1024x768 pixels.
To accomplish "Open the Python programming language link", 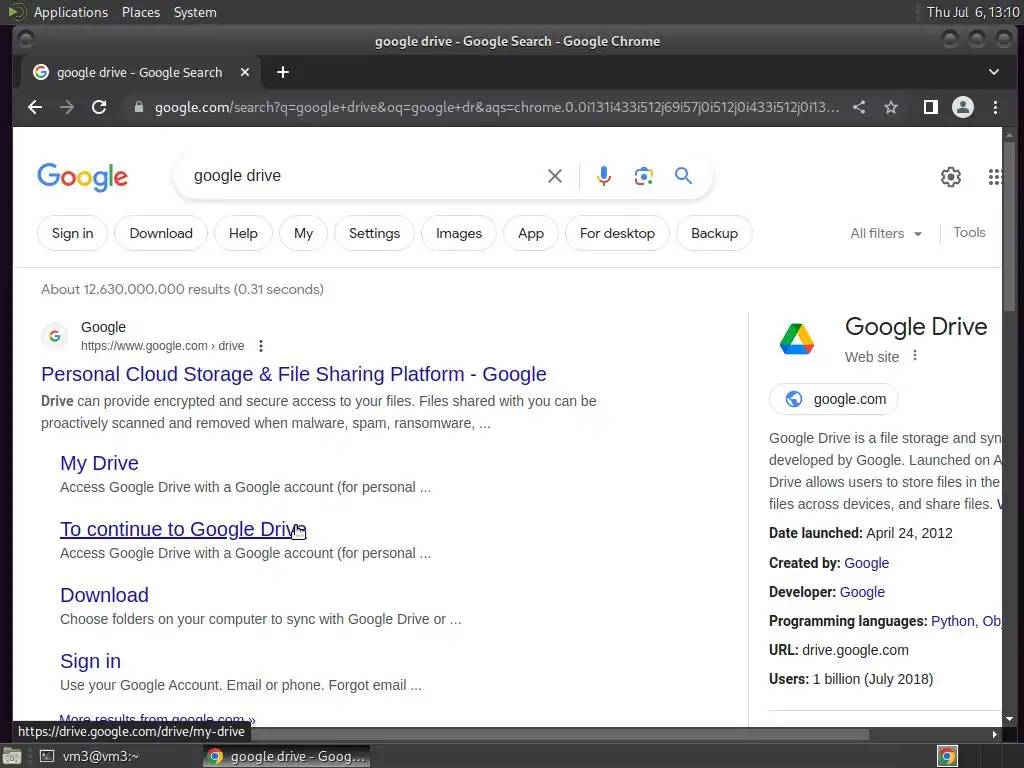I will coord(952,621).
